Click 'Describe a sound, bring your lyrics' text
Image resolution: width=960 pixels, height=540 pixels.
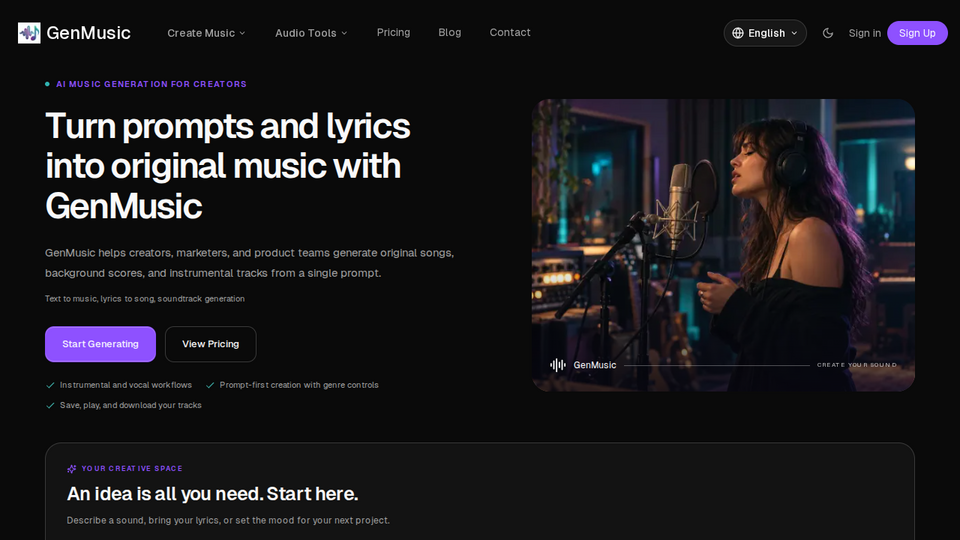click(228, 520)
